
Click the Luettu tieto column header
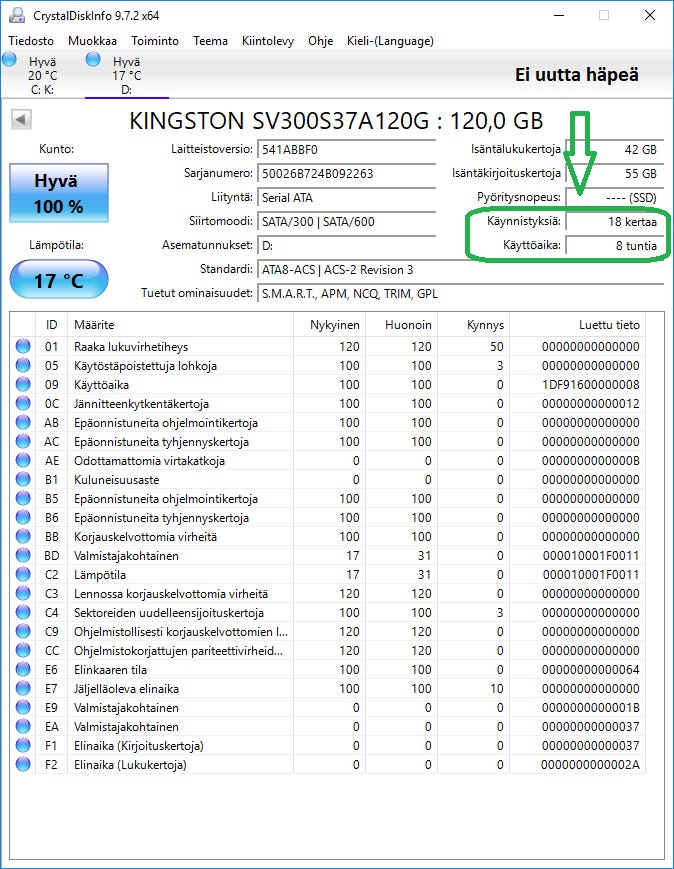pos(578,325)
